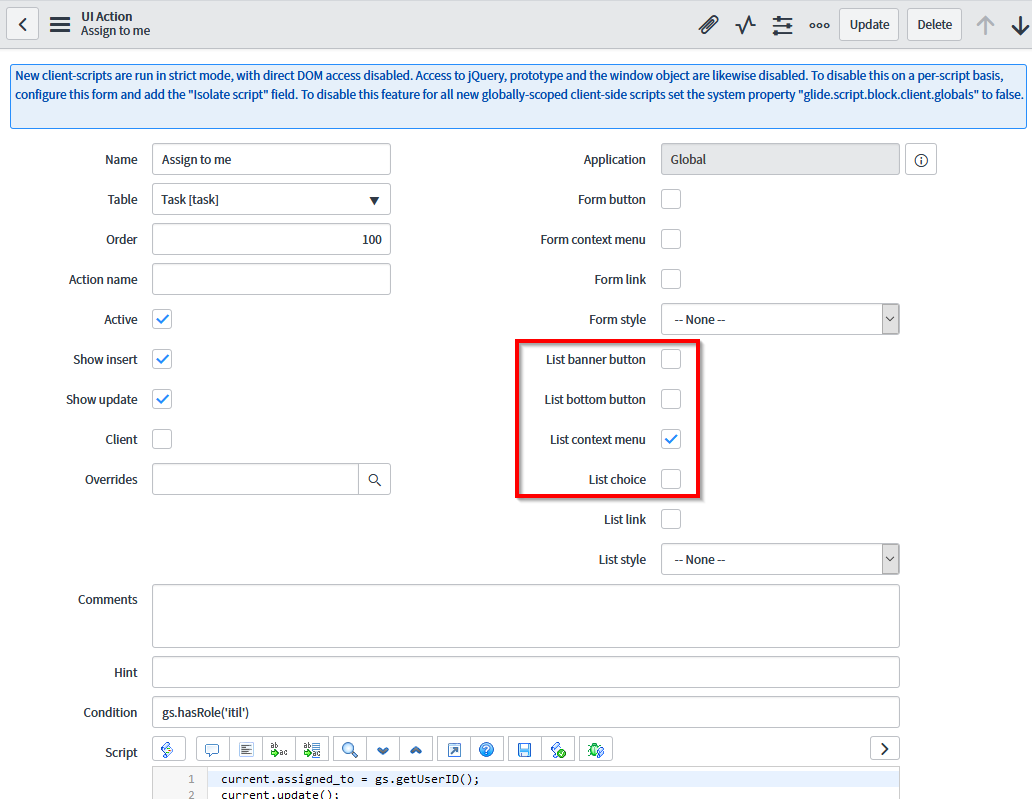Open the Table dropdown showing Task [task]
Screen dimensions: 1032x799
click(271, 199)
